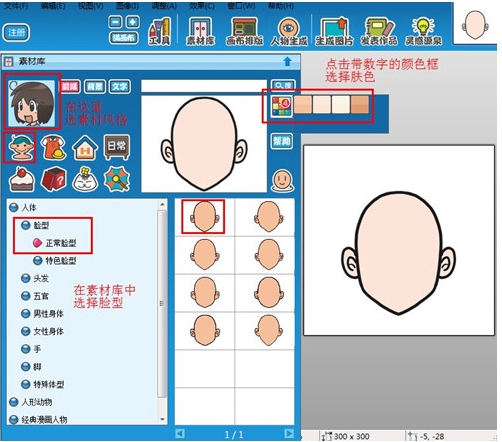This screenshot has width=502, height=442.
Task: Click the head preview thumbnail at top right
Action: click(475, 24)
